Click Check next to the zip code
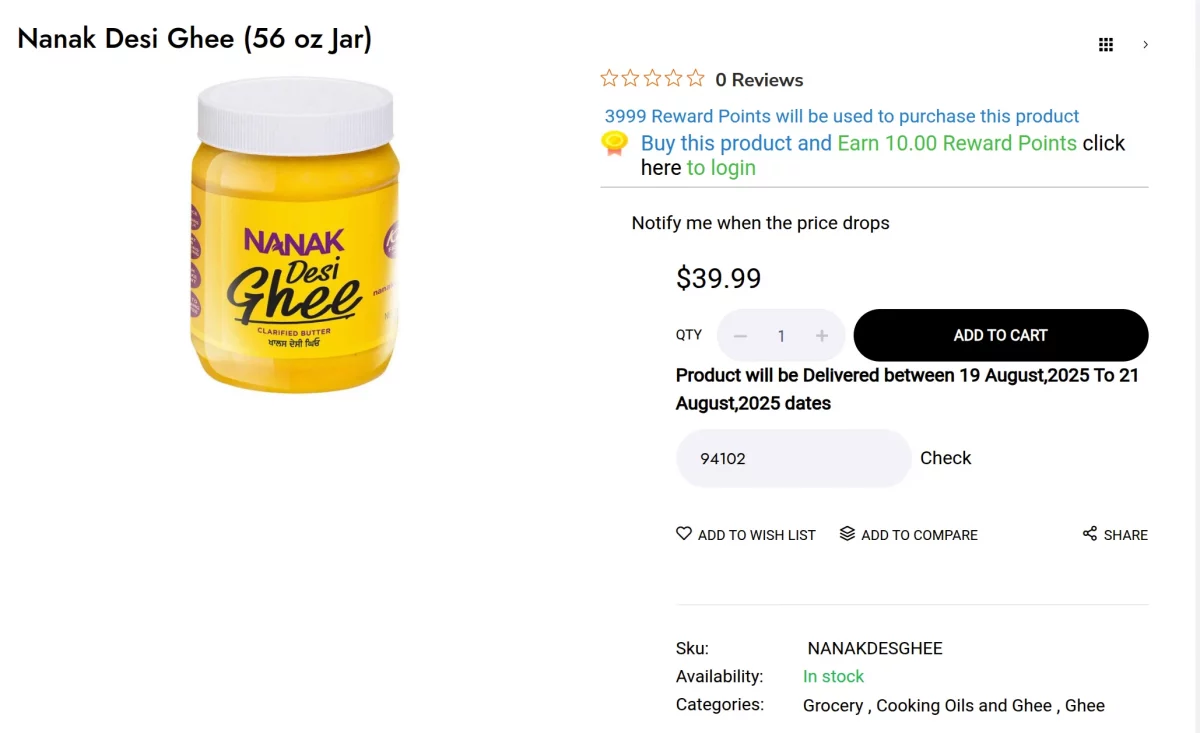 945,458
